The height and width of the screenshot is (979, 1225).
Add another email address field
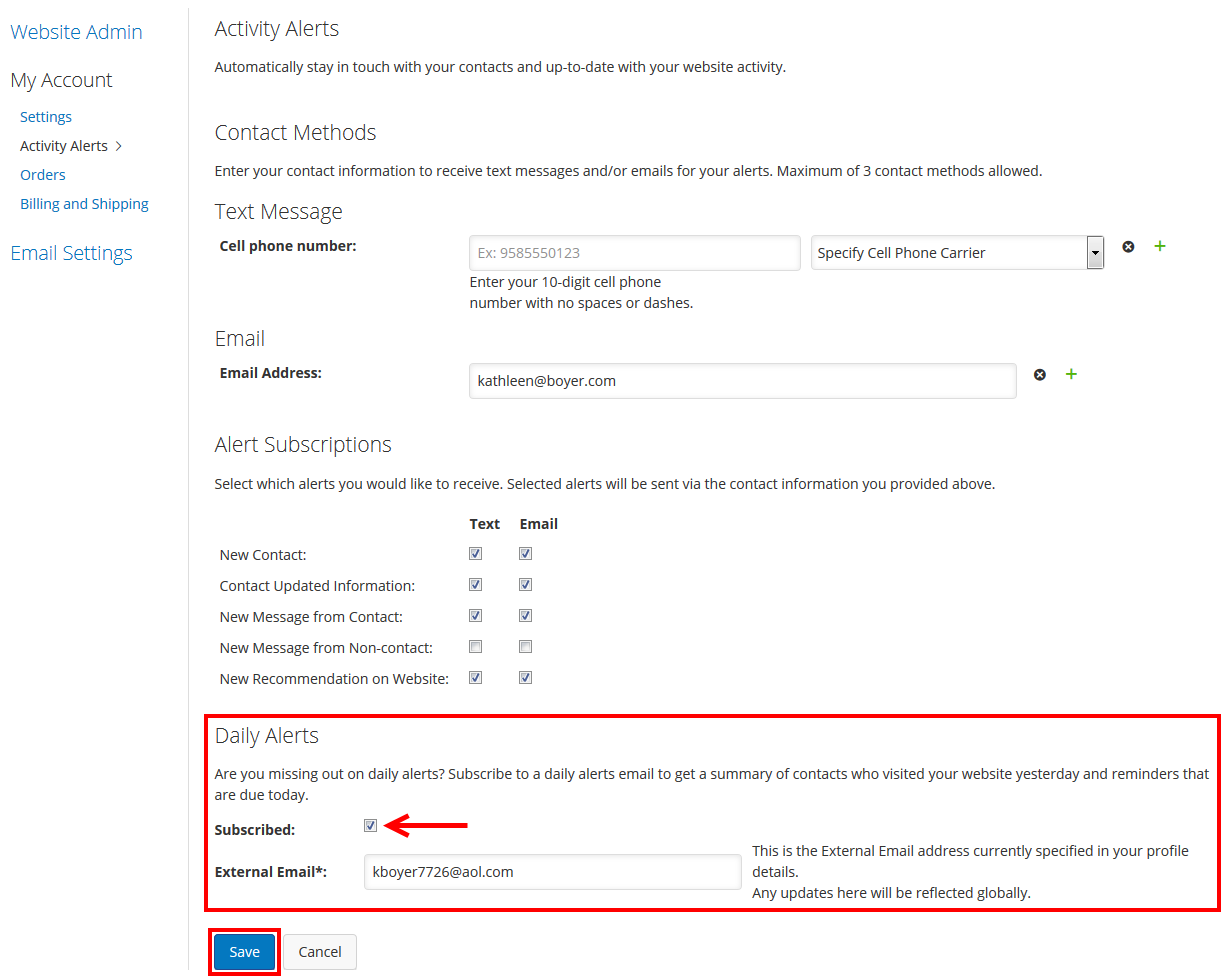(x=1071, y=374)
